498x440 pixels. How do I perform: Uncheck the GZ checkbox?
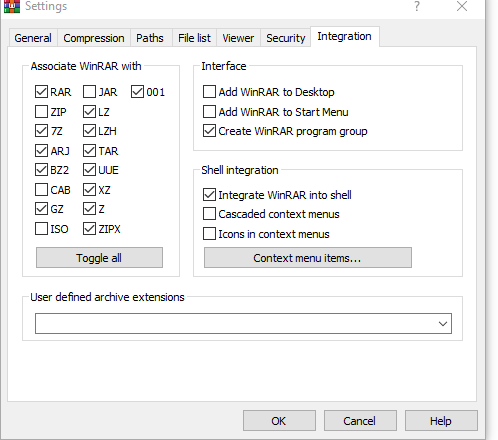(x=41, y=209)
